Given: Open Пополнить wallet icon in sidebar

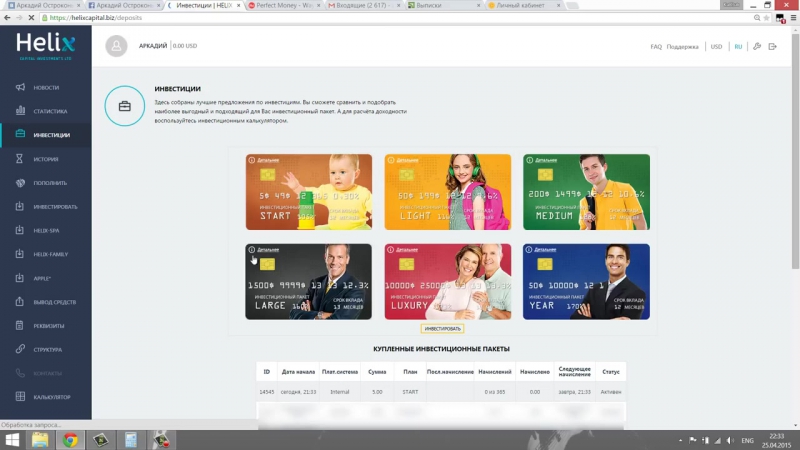Looking at the screenshot, I should pos(20,183).
